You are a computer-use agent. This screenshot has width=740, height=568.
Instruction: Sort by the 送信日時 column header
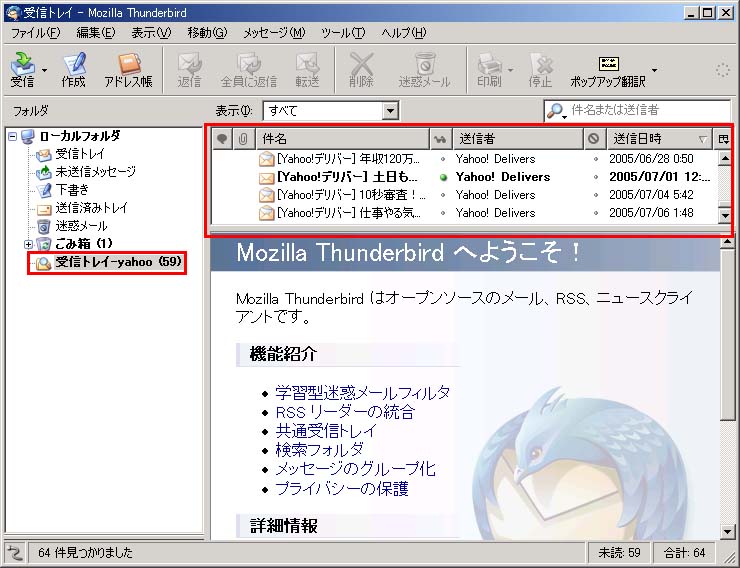(659, 139)
